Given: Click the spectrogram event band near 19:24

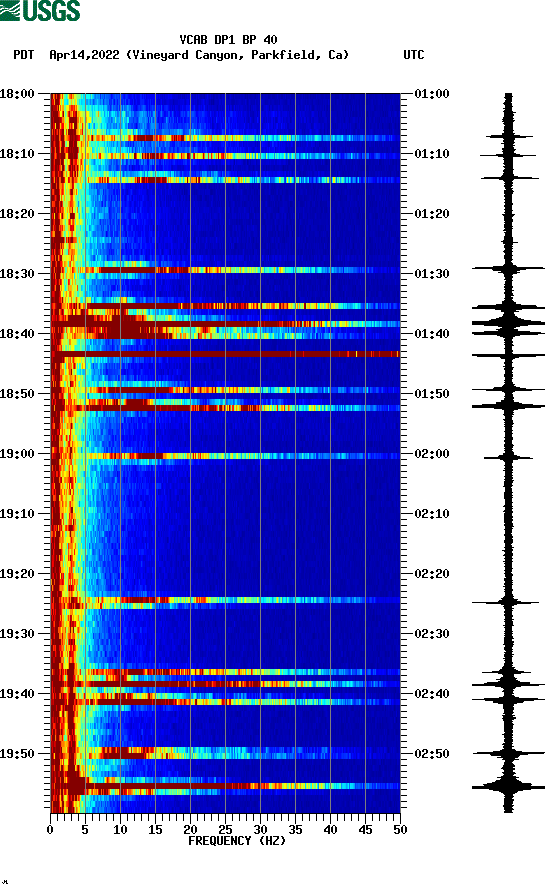Looking at the screenshot, I should pyautogui.click(x=226, y=600).
